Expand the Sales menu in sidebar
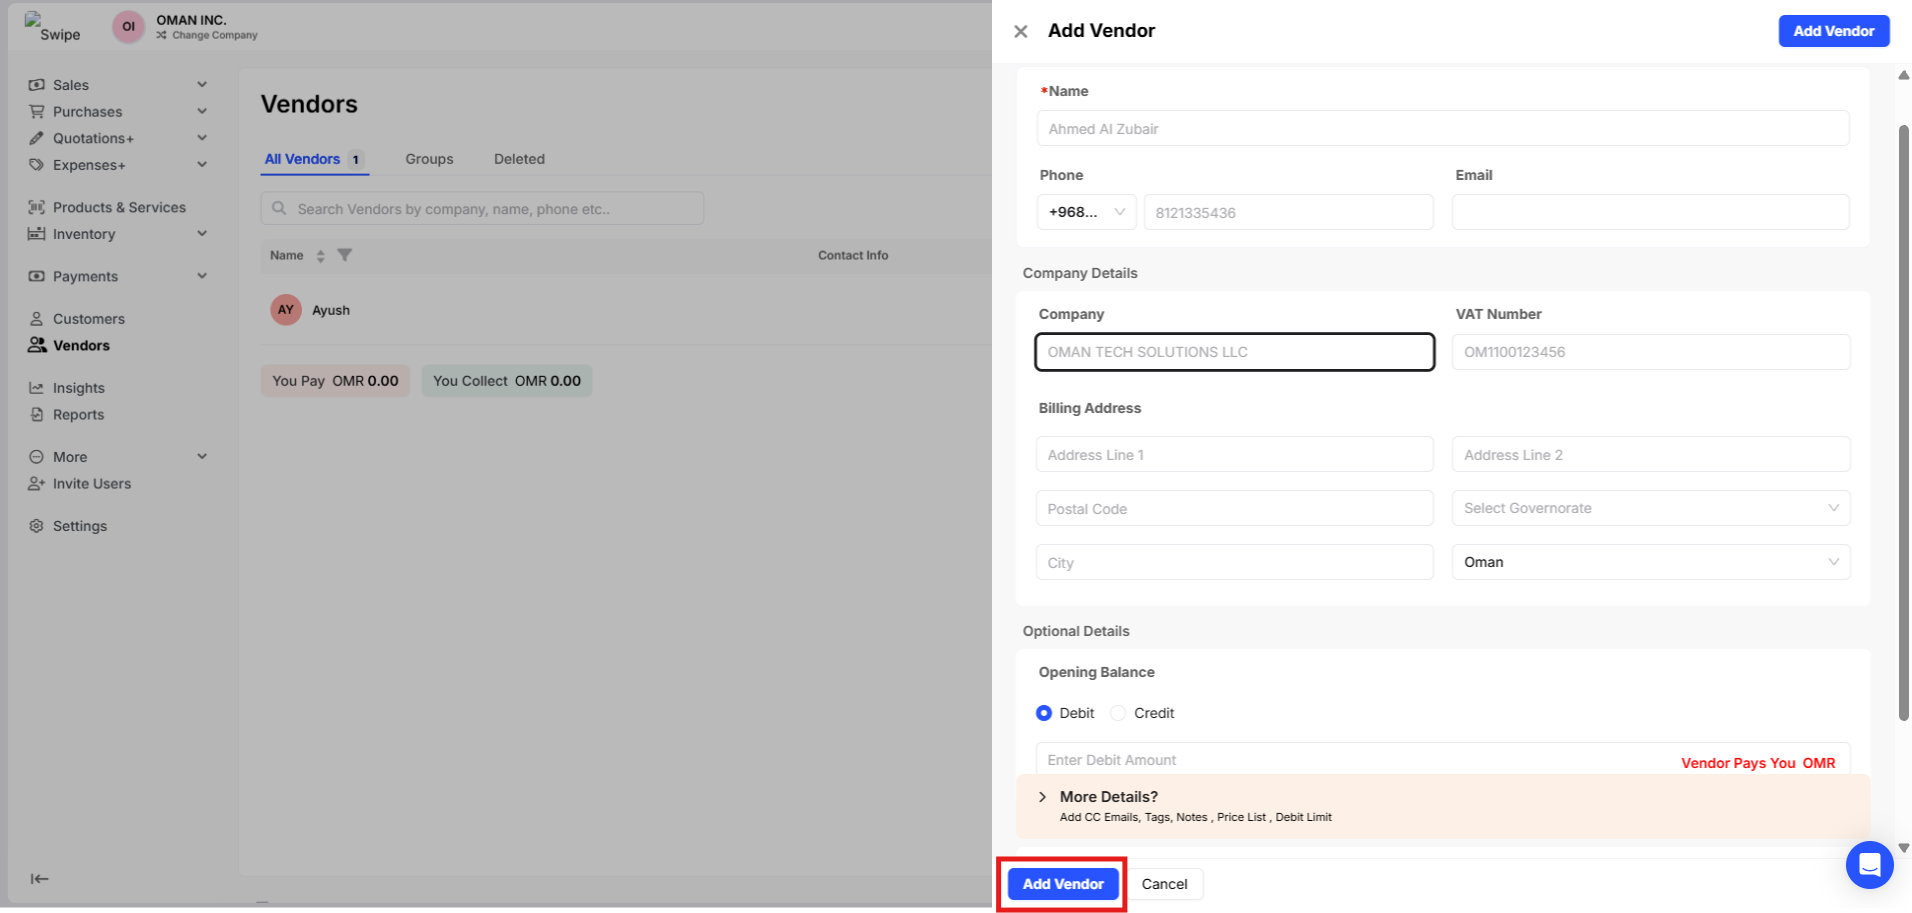The image size is (1912, 913). point(202,85)
